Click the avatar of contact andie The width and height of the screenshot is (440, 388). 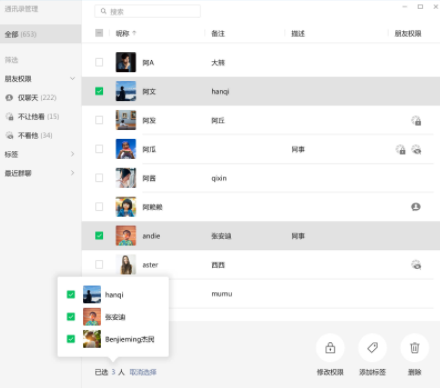pos(126,236)
